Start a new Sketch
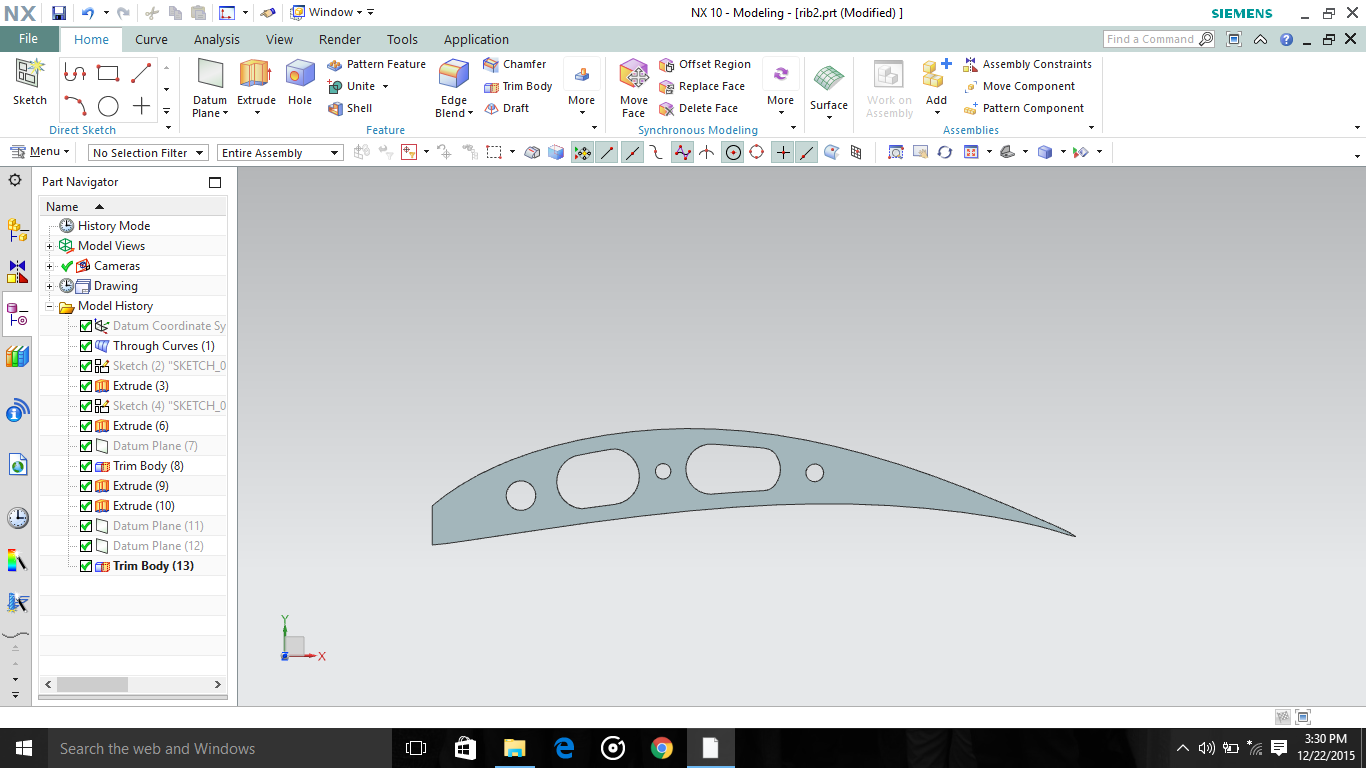1366x768 pixels. click(29, 82)
